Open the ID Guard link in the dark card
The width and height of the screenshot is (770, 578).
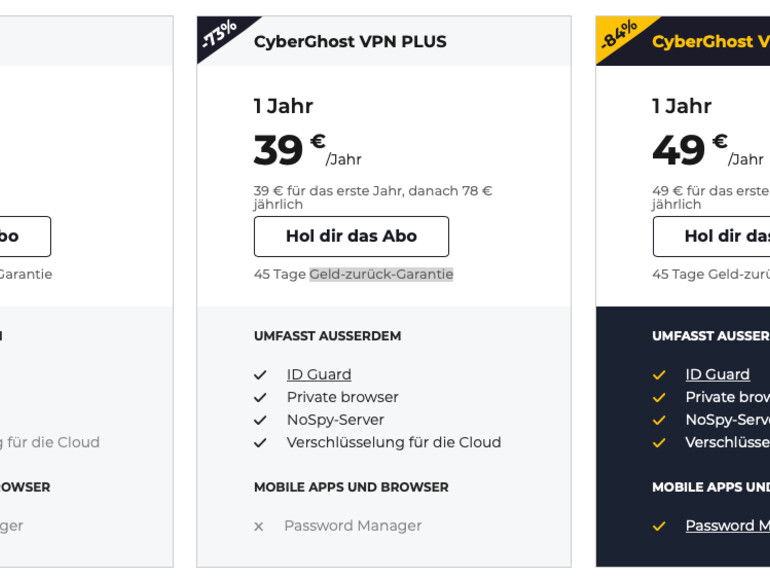click(717, 374)
